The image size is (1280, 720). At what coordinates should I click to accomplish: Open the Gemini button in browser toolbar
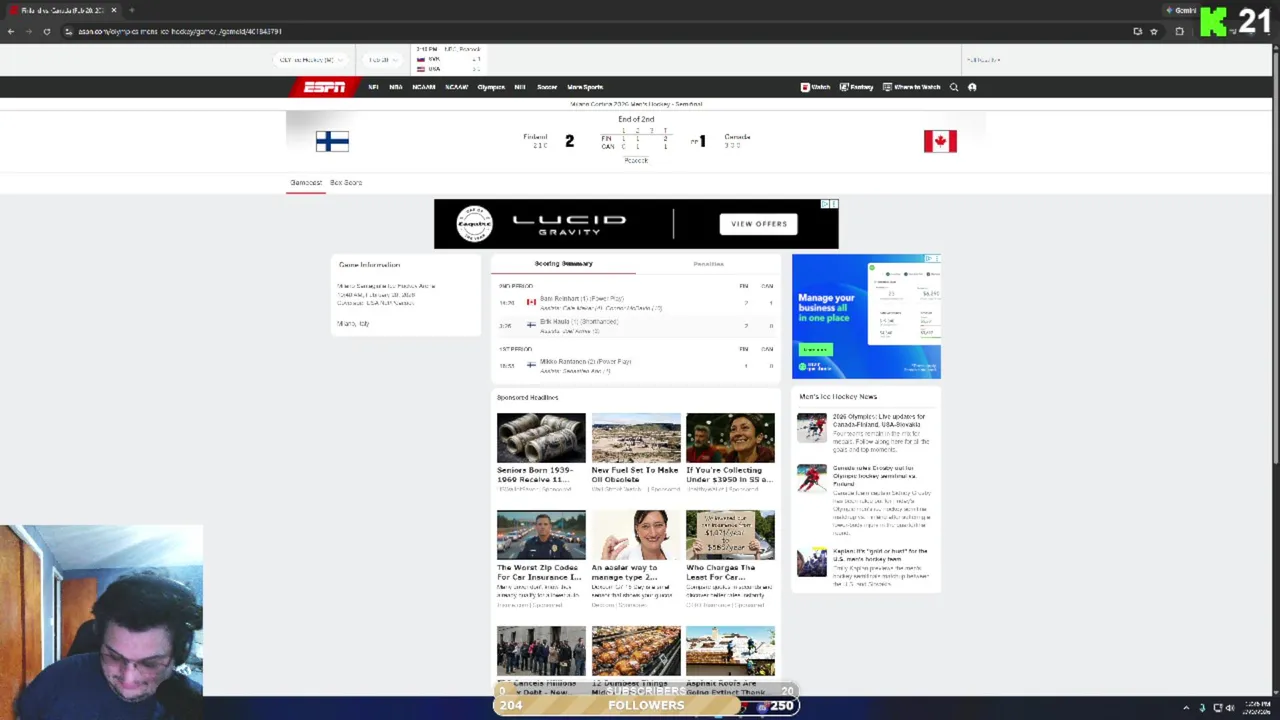[x=1182, y=10]
